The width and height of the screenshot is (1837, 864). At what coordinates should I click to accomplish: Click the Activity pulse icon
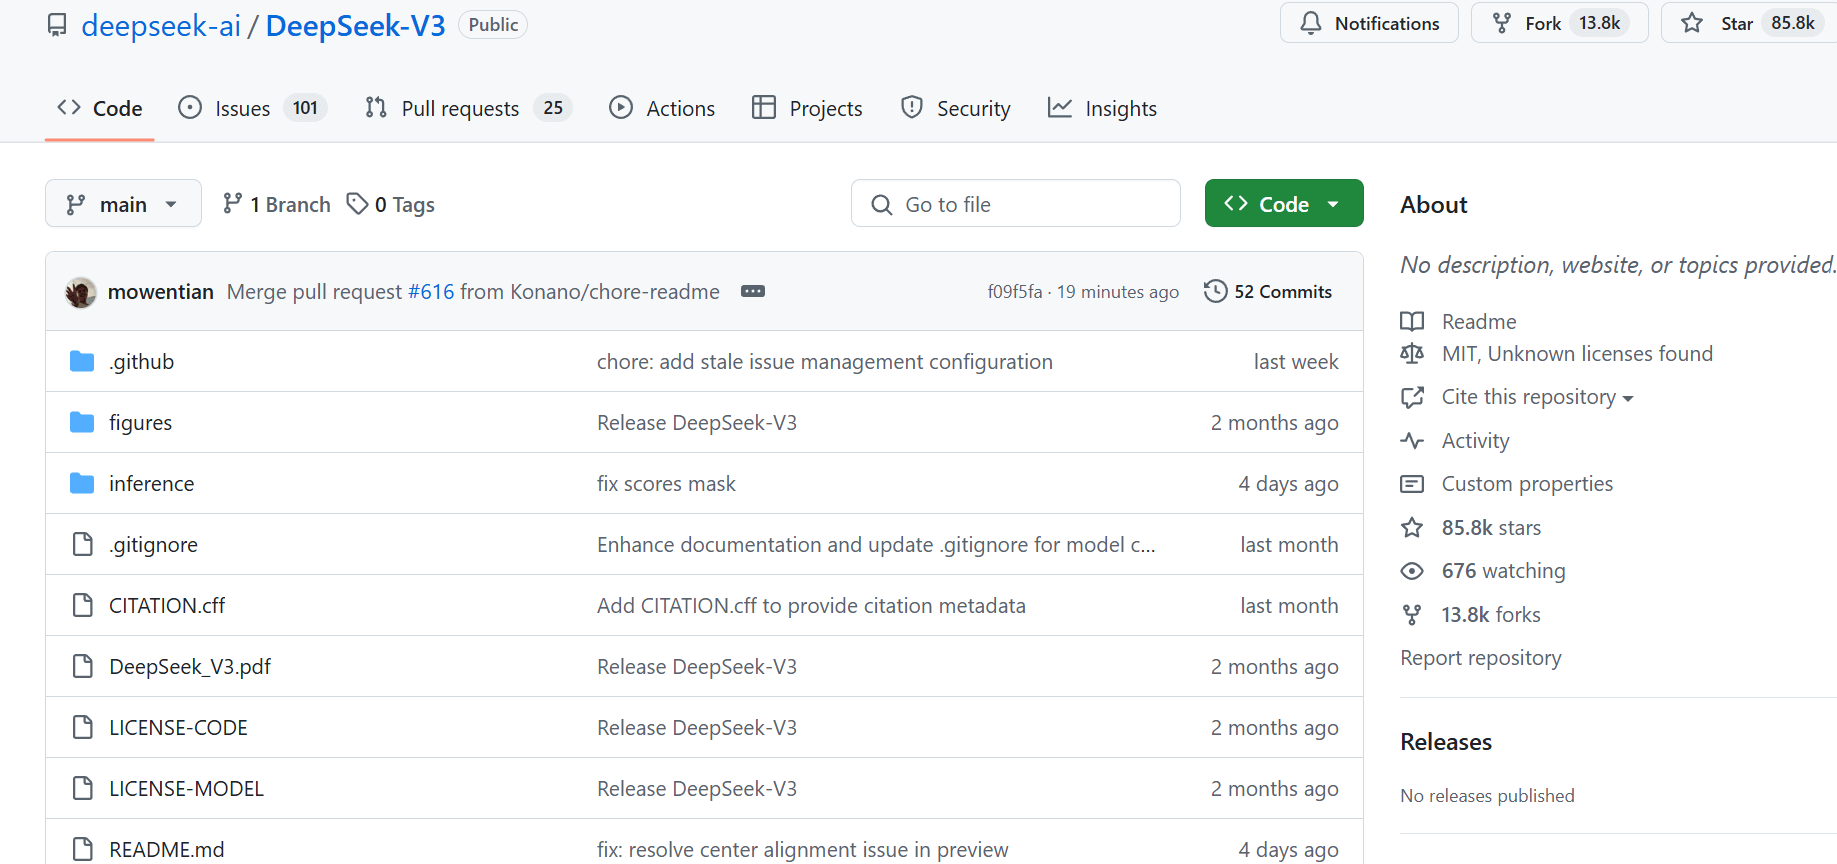(x=1412, y=441)
